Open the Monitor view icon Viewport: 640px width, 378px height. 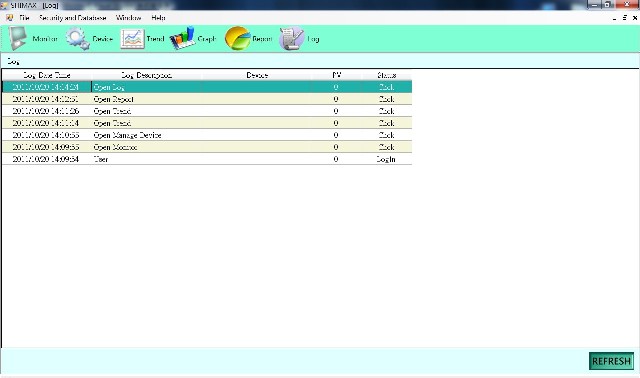point(18,38)
